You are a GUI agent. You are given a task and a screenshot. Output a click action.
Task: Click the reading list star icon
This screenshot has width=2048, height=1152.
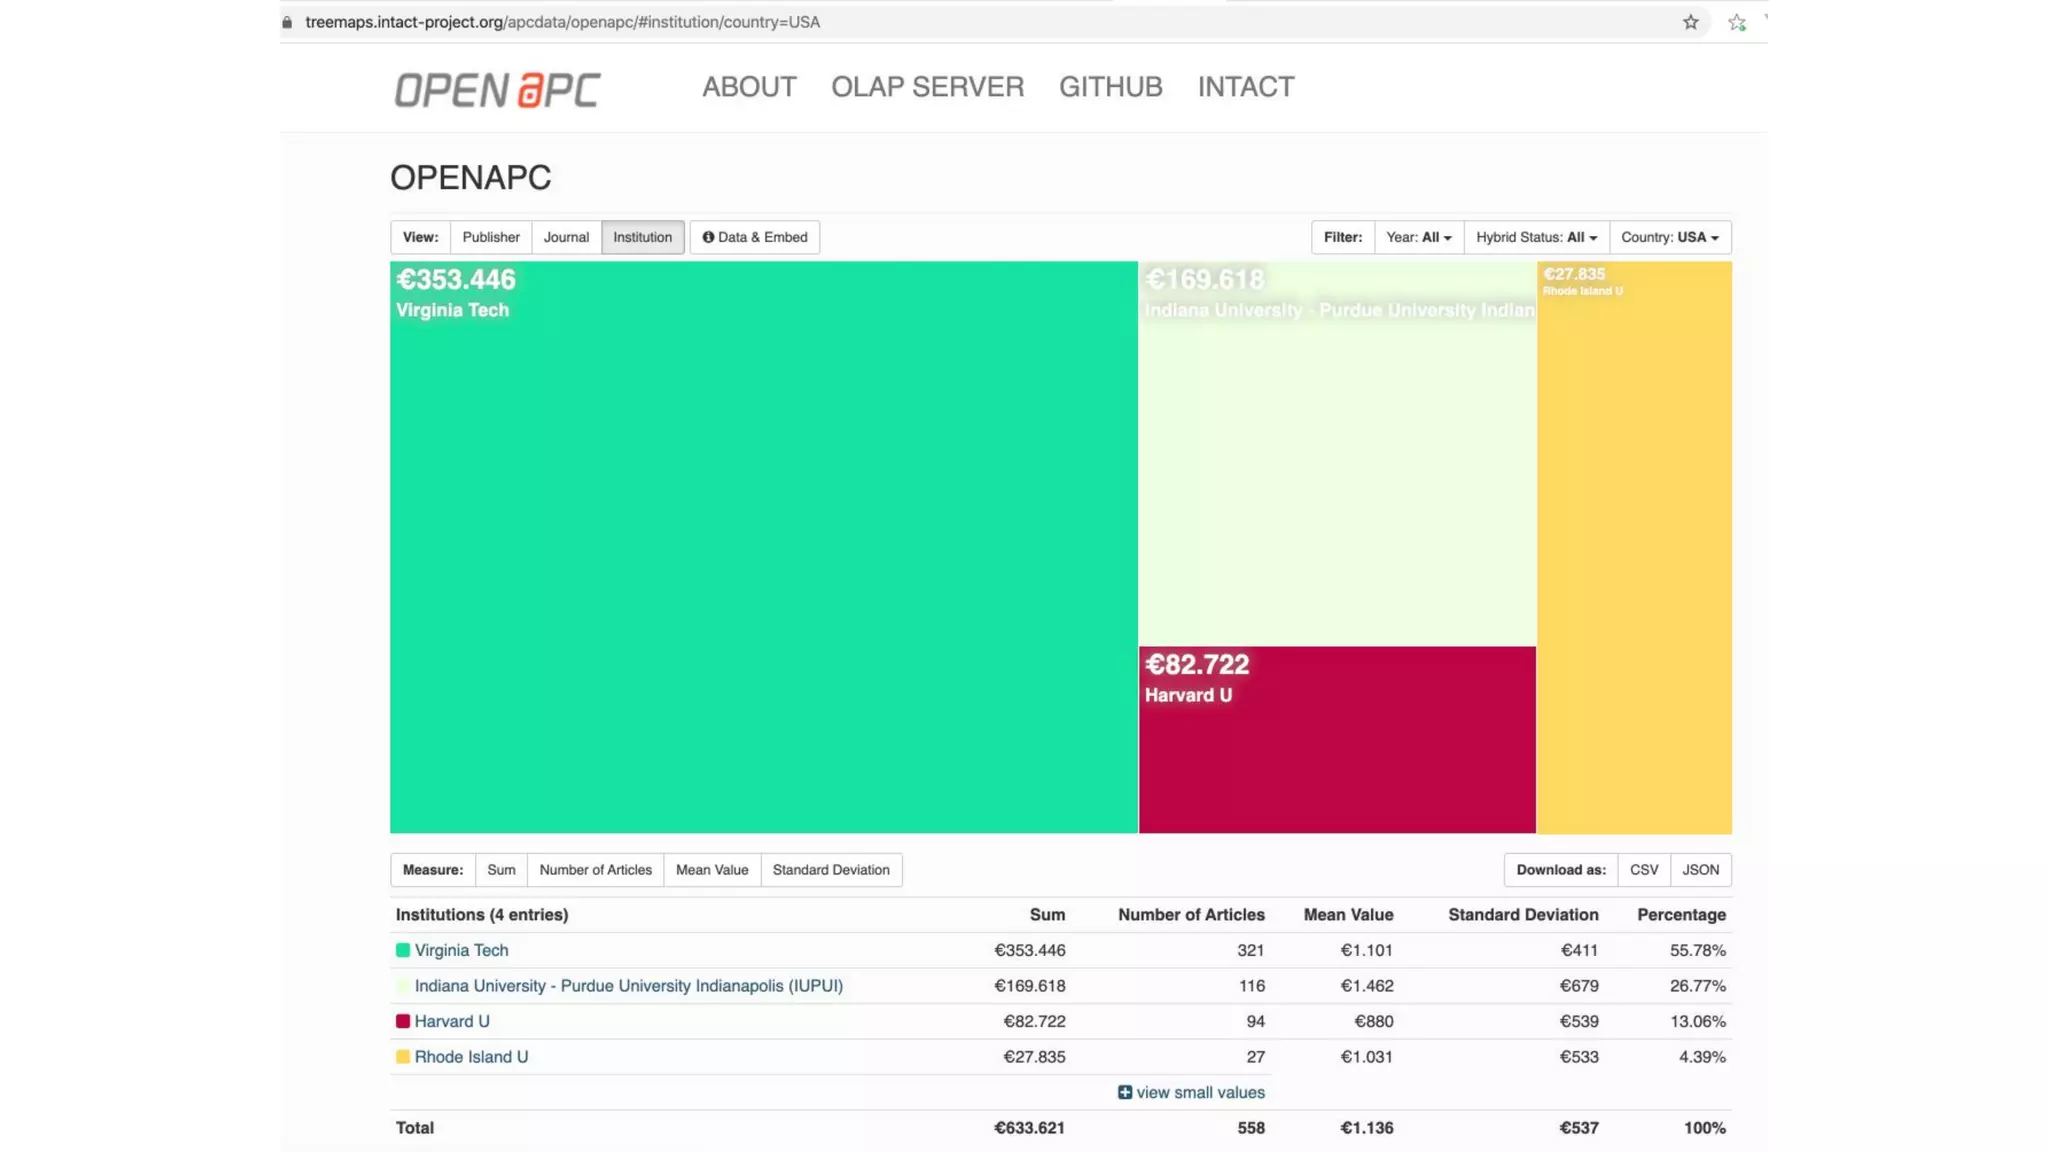[1737, 22]
